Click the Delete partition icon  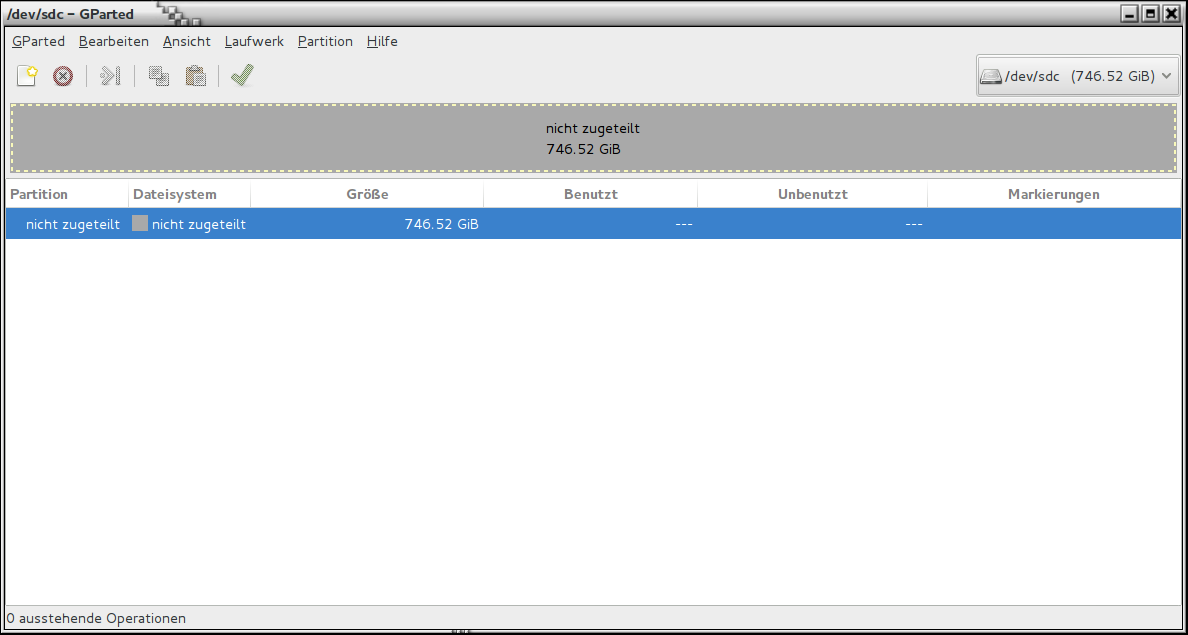point(63,76)
